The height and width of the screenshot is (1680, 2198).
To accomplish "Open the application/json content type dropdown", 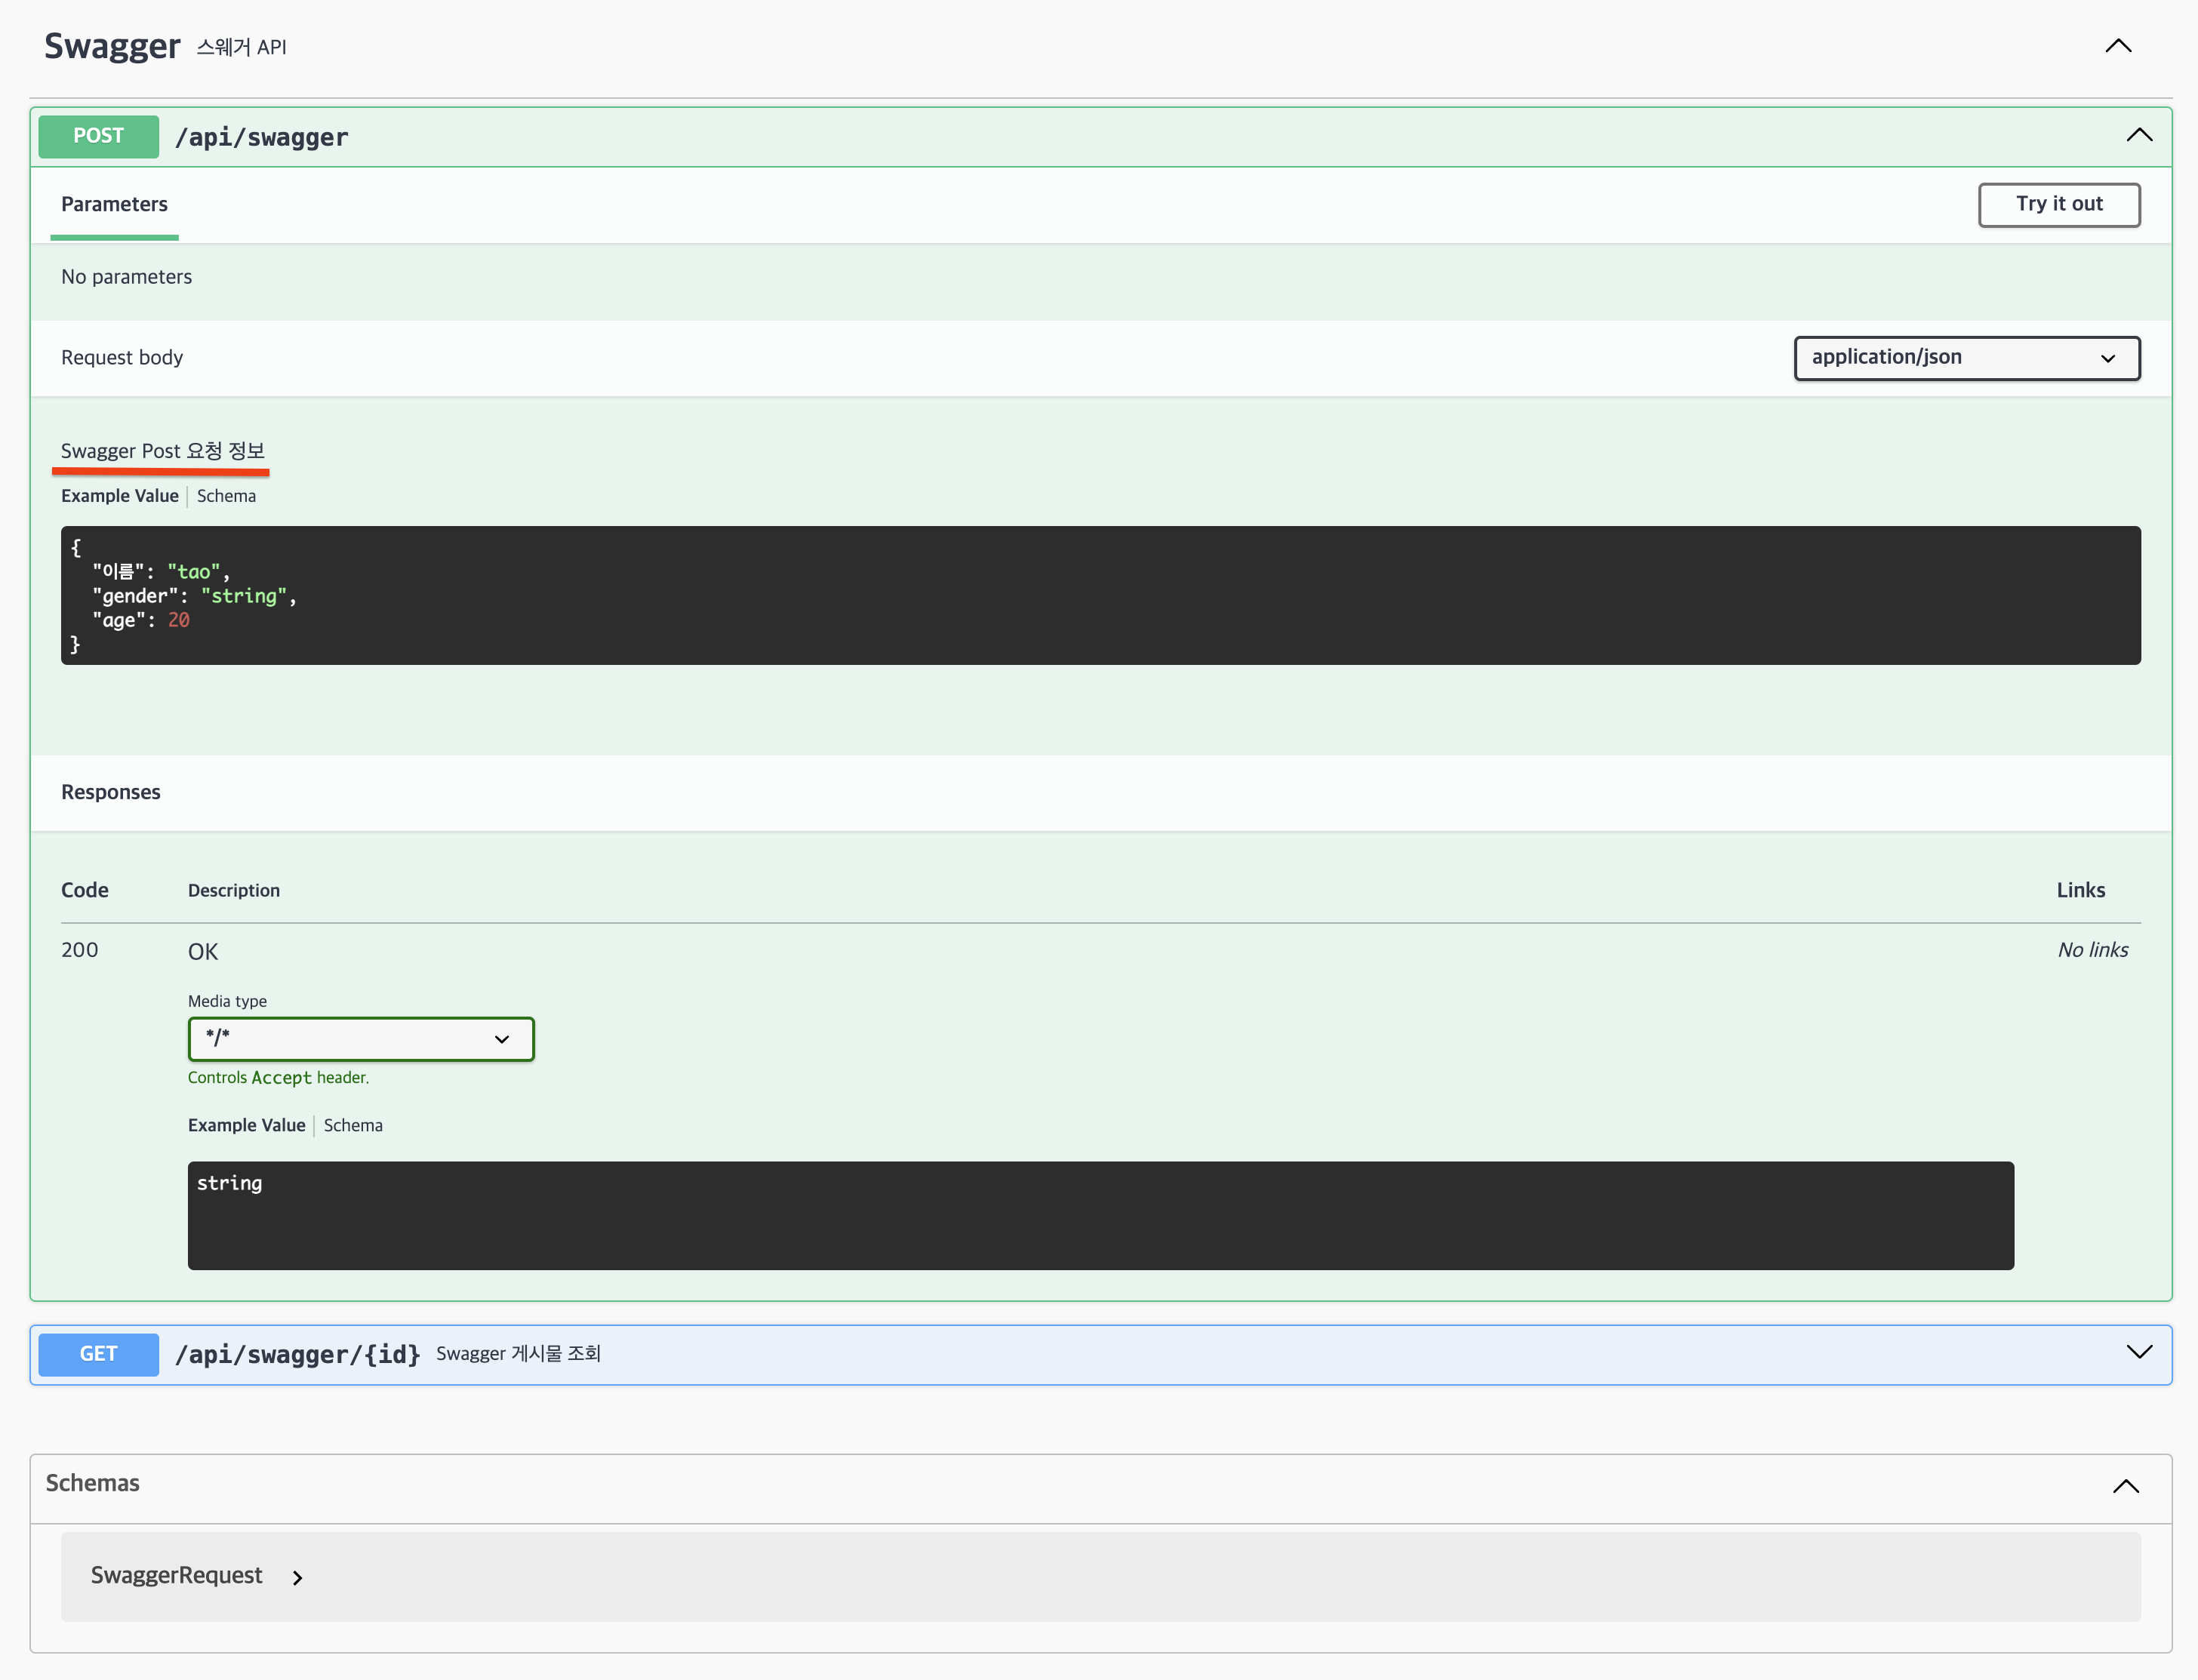I will click(1966, 358).
